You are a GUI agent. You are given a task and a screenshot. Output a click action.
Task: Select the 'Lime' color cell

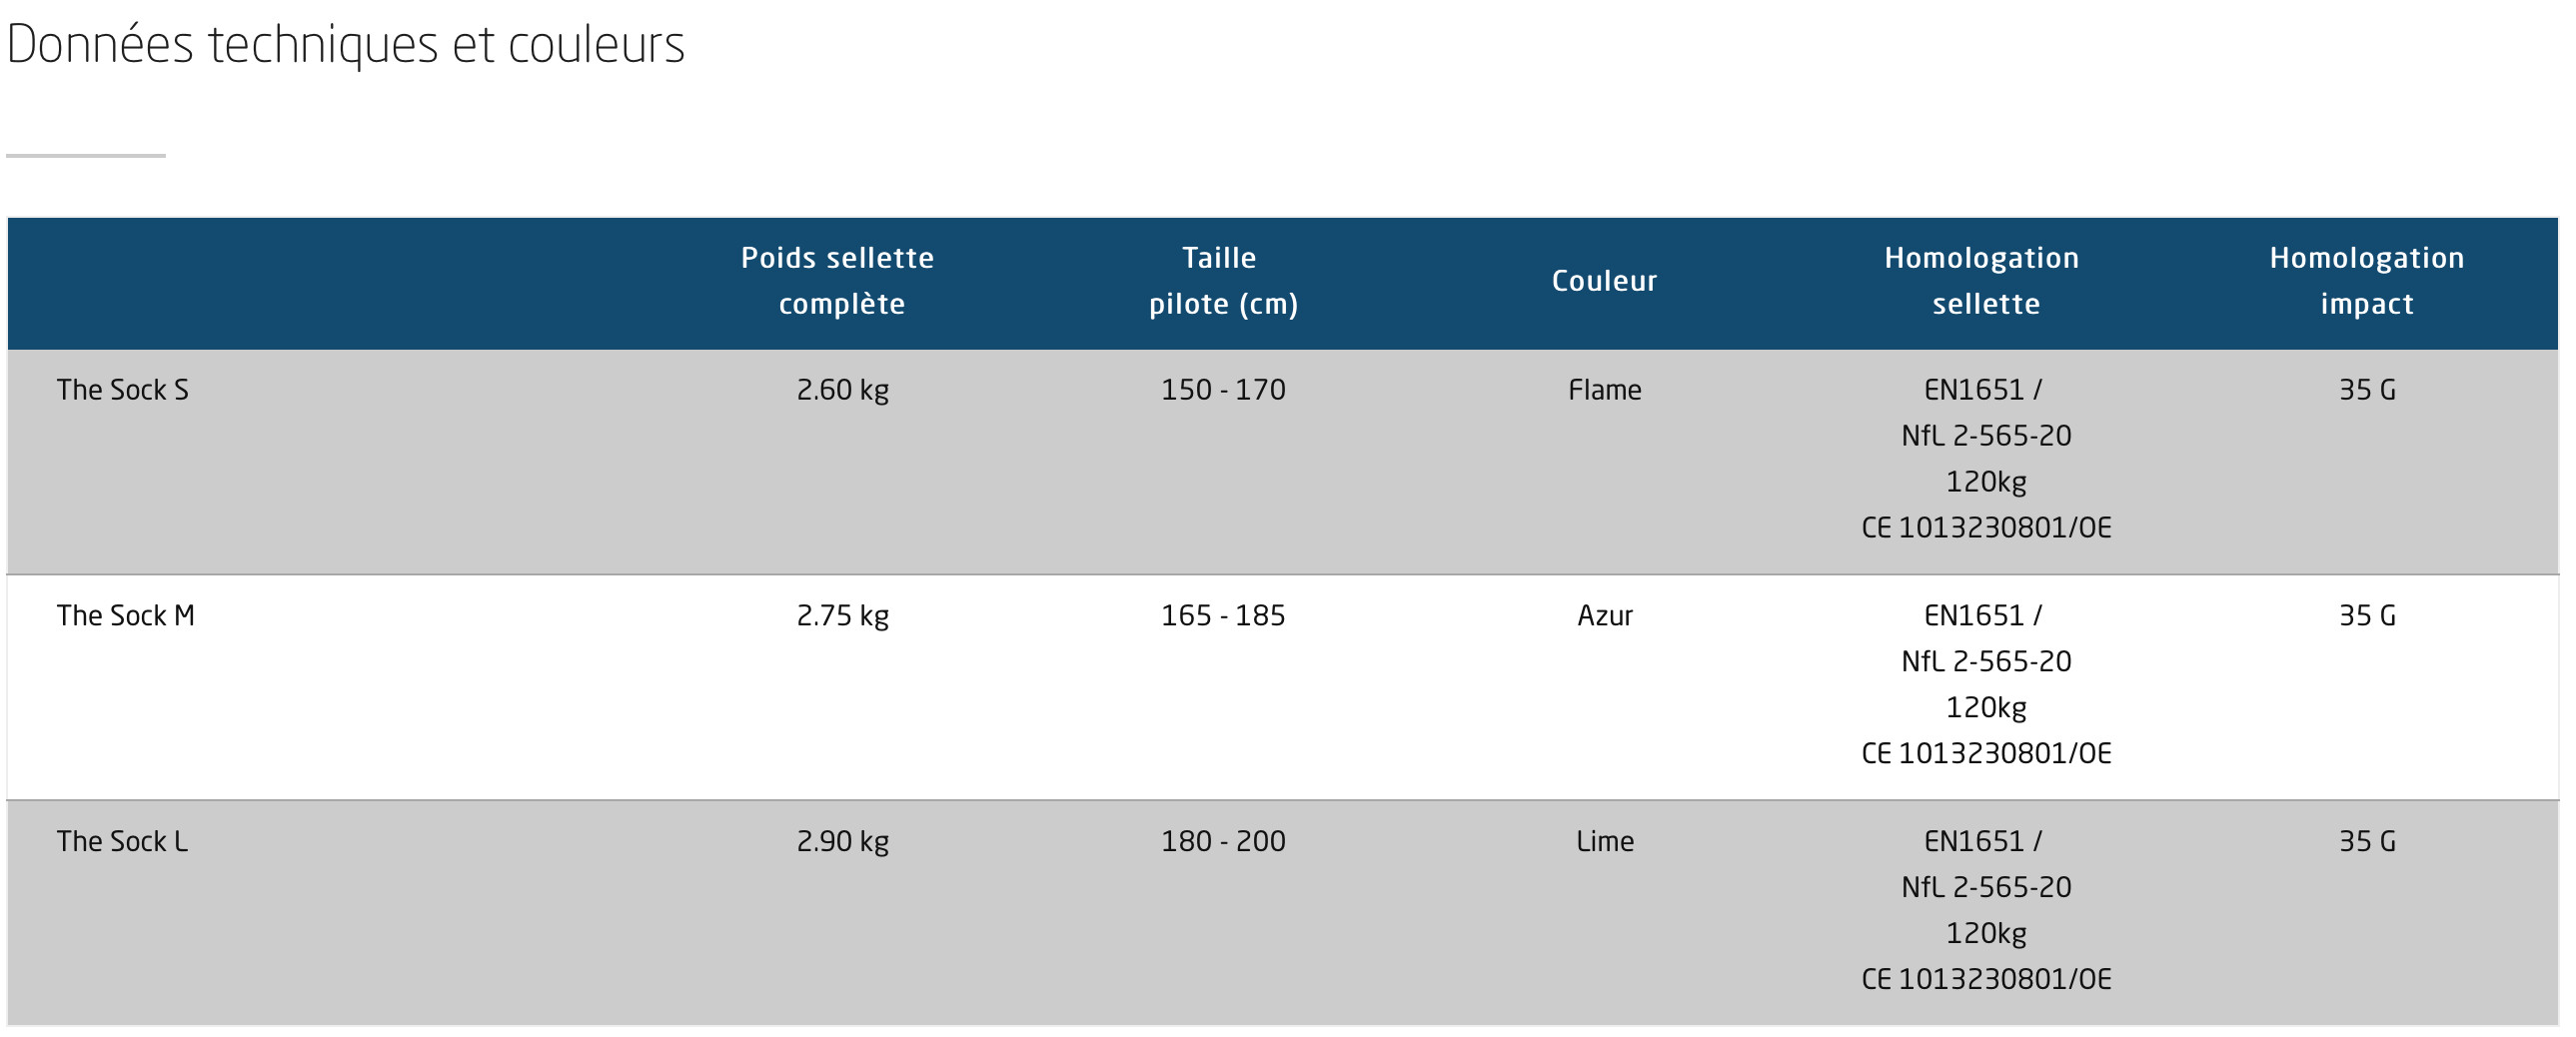(1604, 842)
